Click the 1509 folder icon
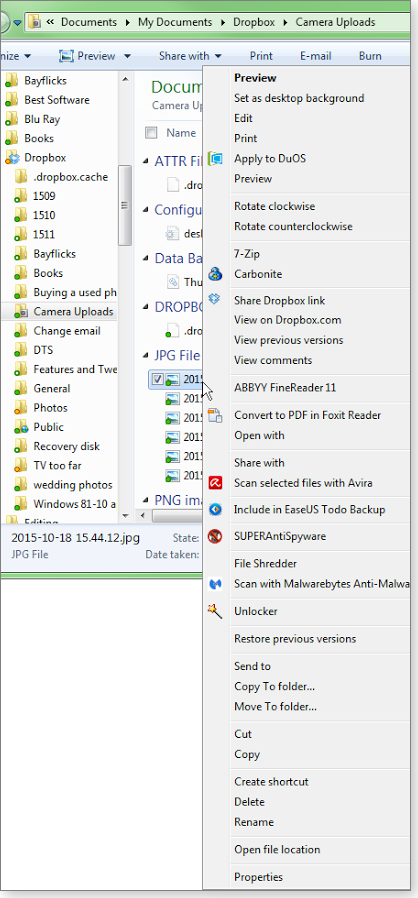This screenshot has width=418, height=898. pos(21,196)
